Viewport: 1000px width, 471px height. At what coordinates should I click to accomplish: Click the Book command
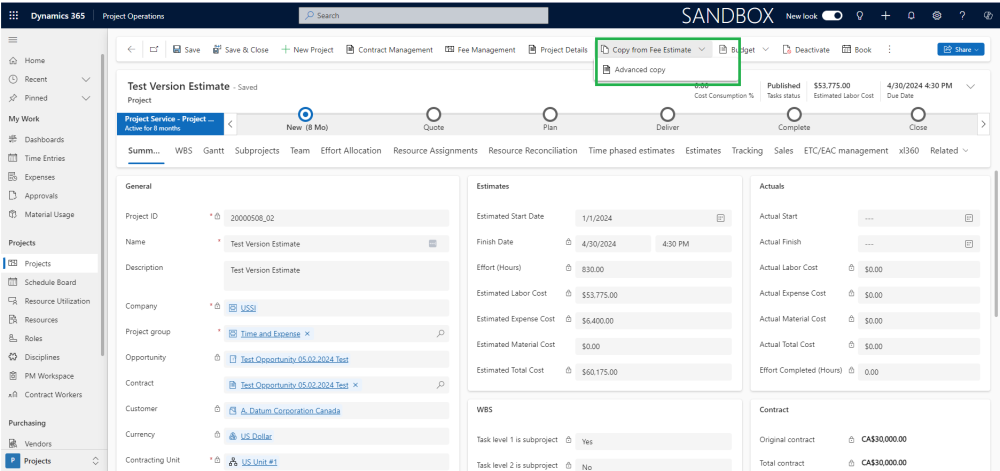(x=857, y=50)
